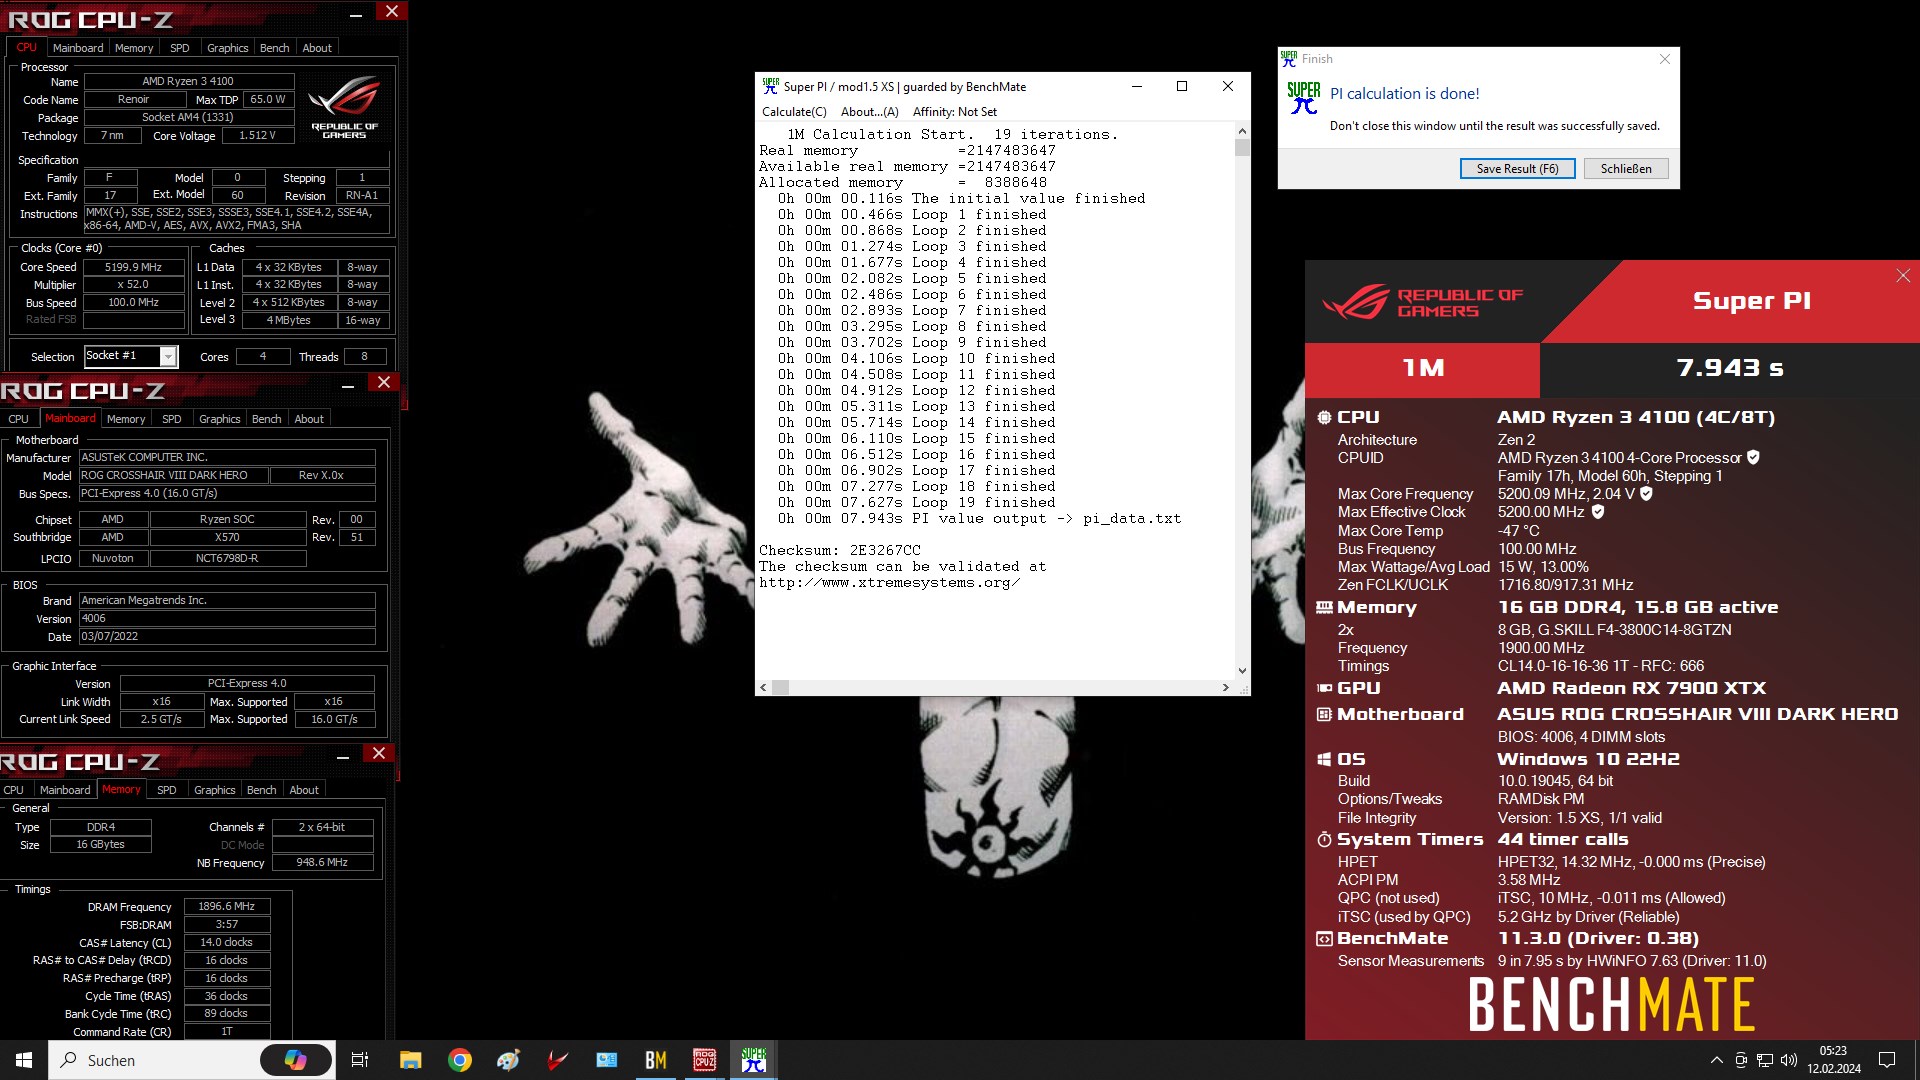This screenshot has width=1920, height=1080.
Task: Switch to Memory tab in top CPU-Z window
Action: coord(134,48)
